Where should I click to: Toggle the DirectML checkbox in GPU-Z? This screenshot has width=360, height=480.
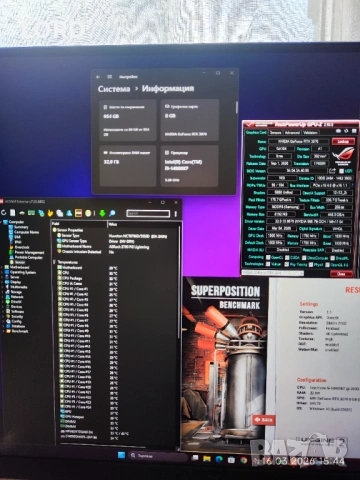(x=333, y=258)
